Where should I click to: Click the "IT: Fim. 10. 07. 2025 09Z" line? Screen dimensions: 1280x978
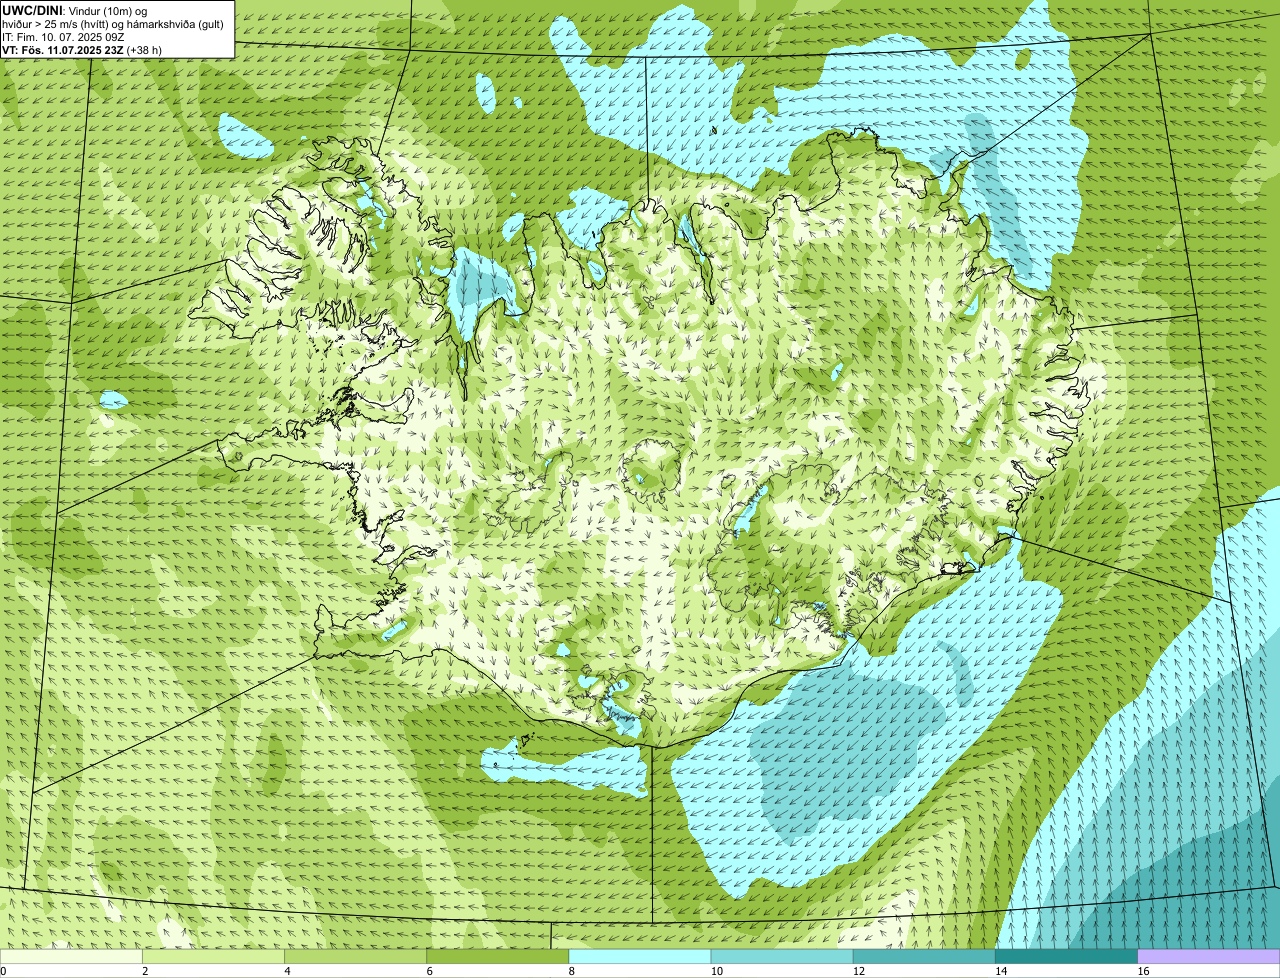[63, 36]
